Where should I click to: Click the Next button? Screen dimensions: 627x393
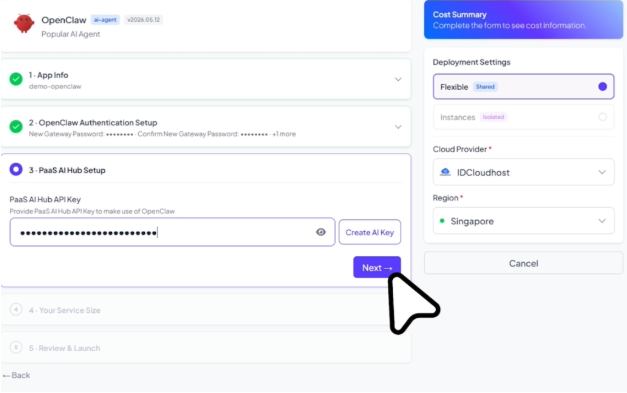(x=377, y=267)
